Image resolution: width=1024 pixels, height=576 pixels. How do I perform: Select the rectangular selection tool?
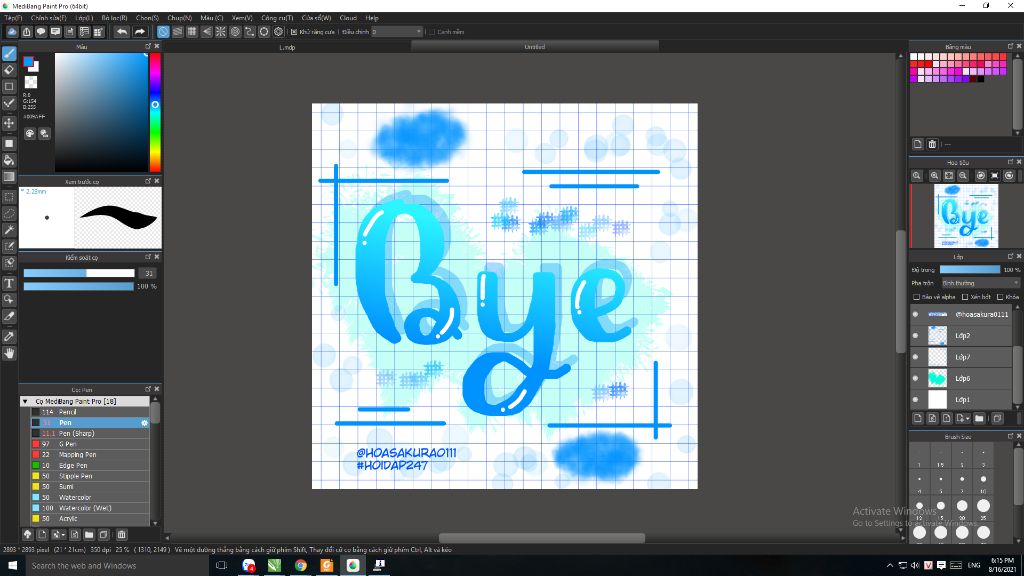(x=9, y=197)
